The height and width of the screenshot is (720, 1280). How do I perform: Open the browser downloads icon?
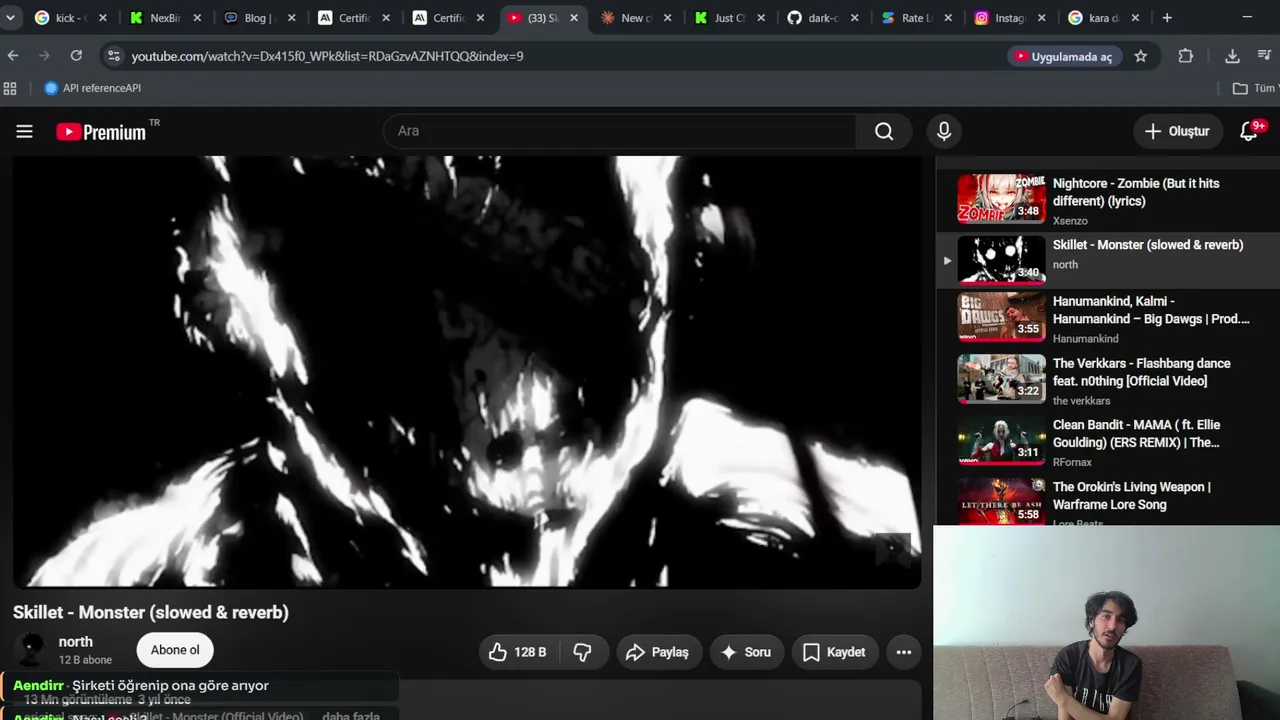click(x=1232, y=56)
